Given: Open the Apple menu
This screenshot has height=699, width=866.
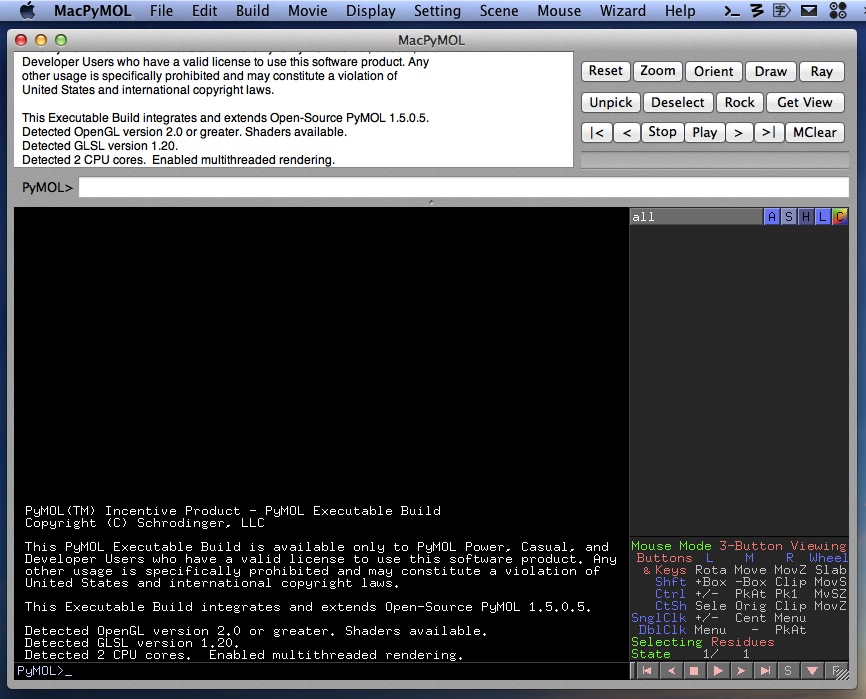Looking at the screenshot, I should tap(27, 10).
